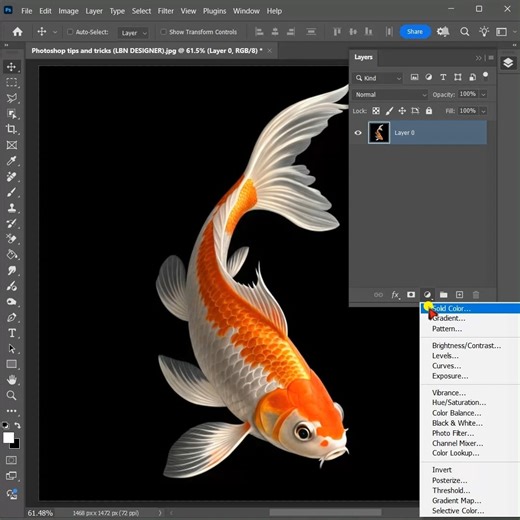Screen dimensions: 520x520
Task: Open Auto-Select Layer dropdown
Action: pos(133,33)
